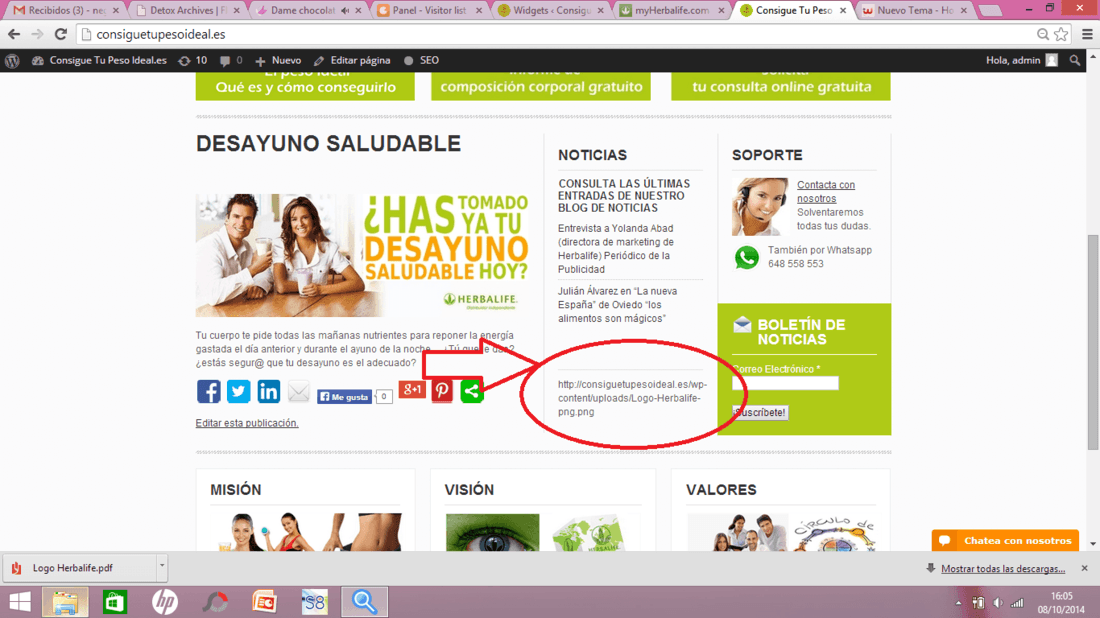Switch to Panel - Visitor list tab
Image resolution: width=1100 pixels, height=618 pixels.
430,11
